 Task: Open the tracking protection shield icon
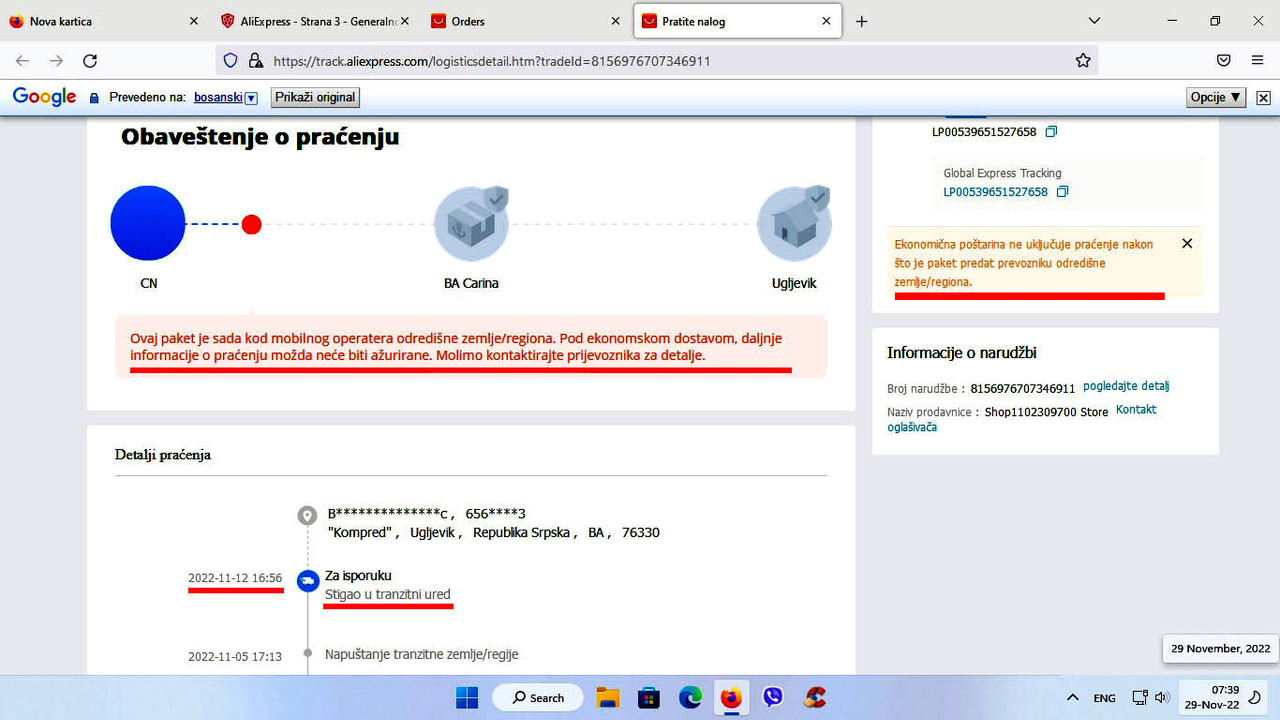click(x=231, y=61)
